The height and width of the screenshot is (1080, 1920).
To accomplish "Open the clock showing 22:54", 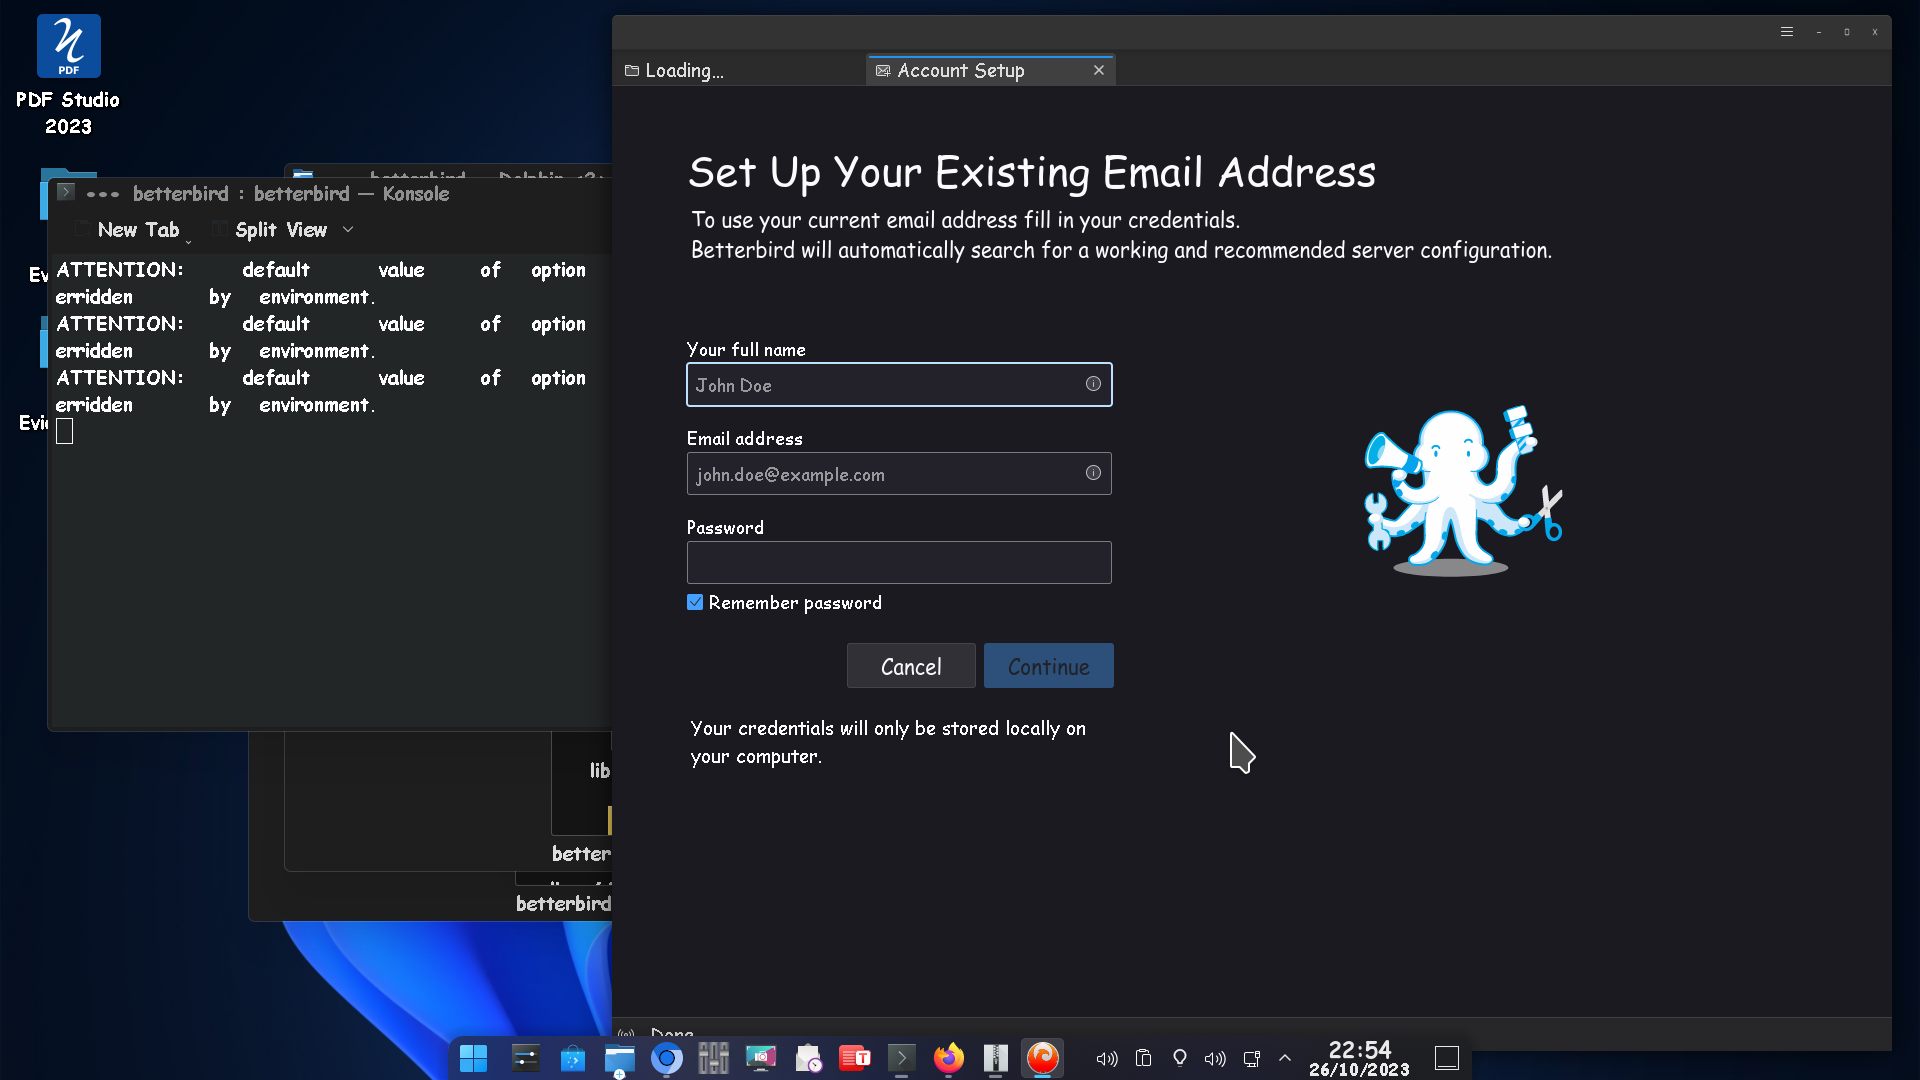I will [1360, 1058].
